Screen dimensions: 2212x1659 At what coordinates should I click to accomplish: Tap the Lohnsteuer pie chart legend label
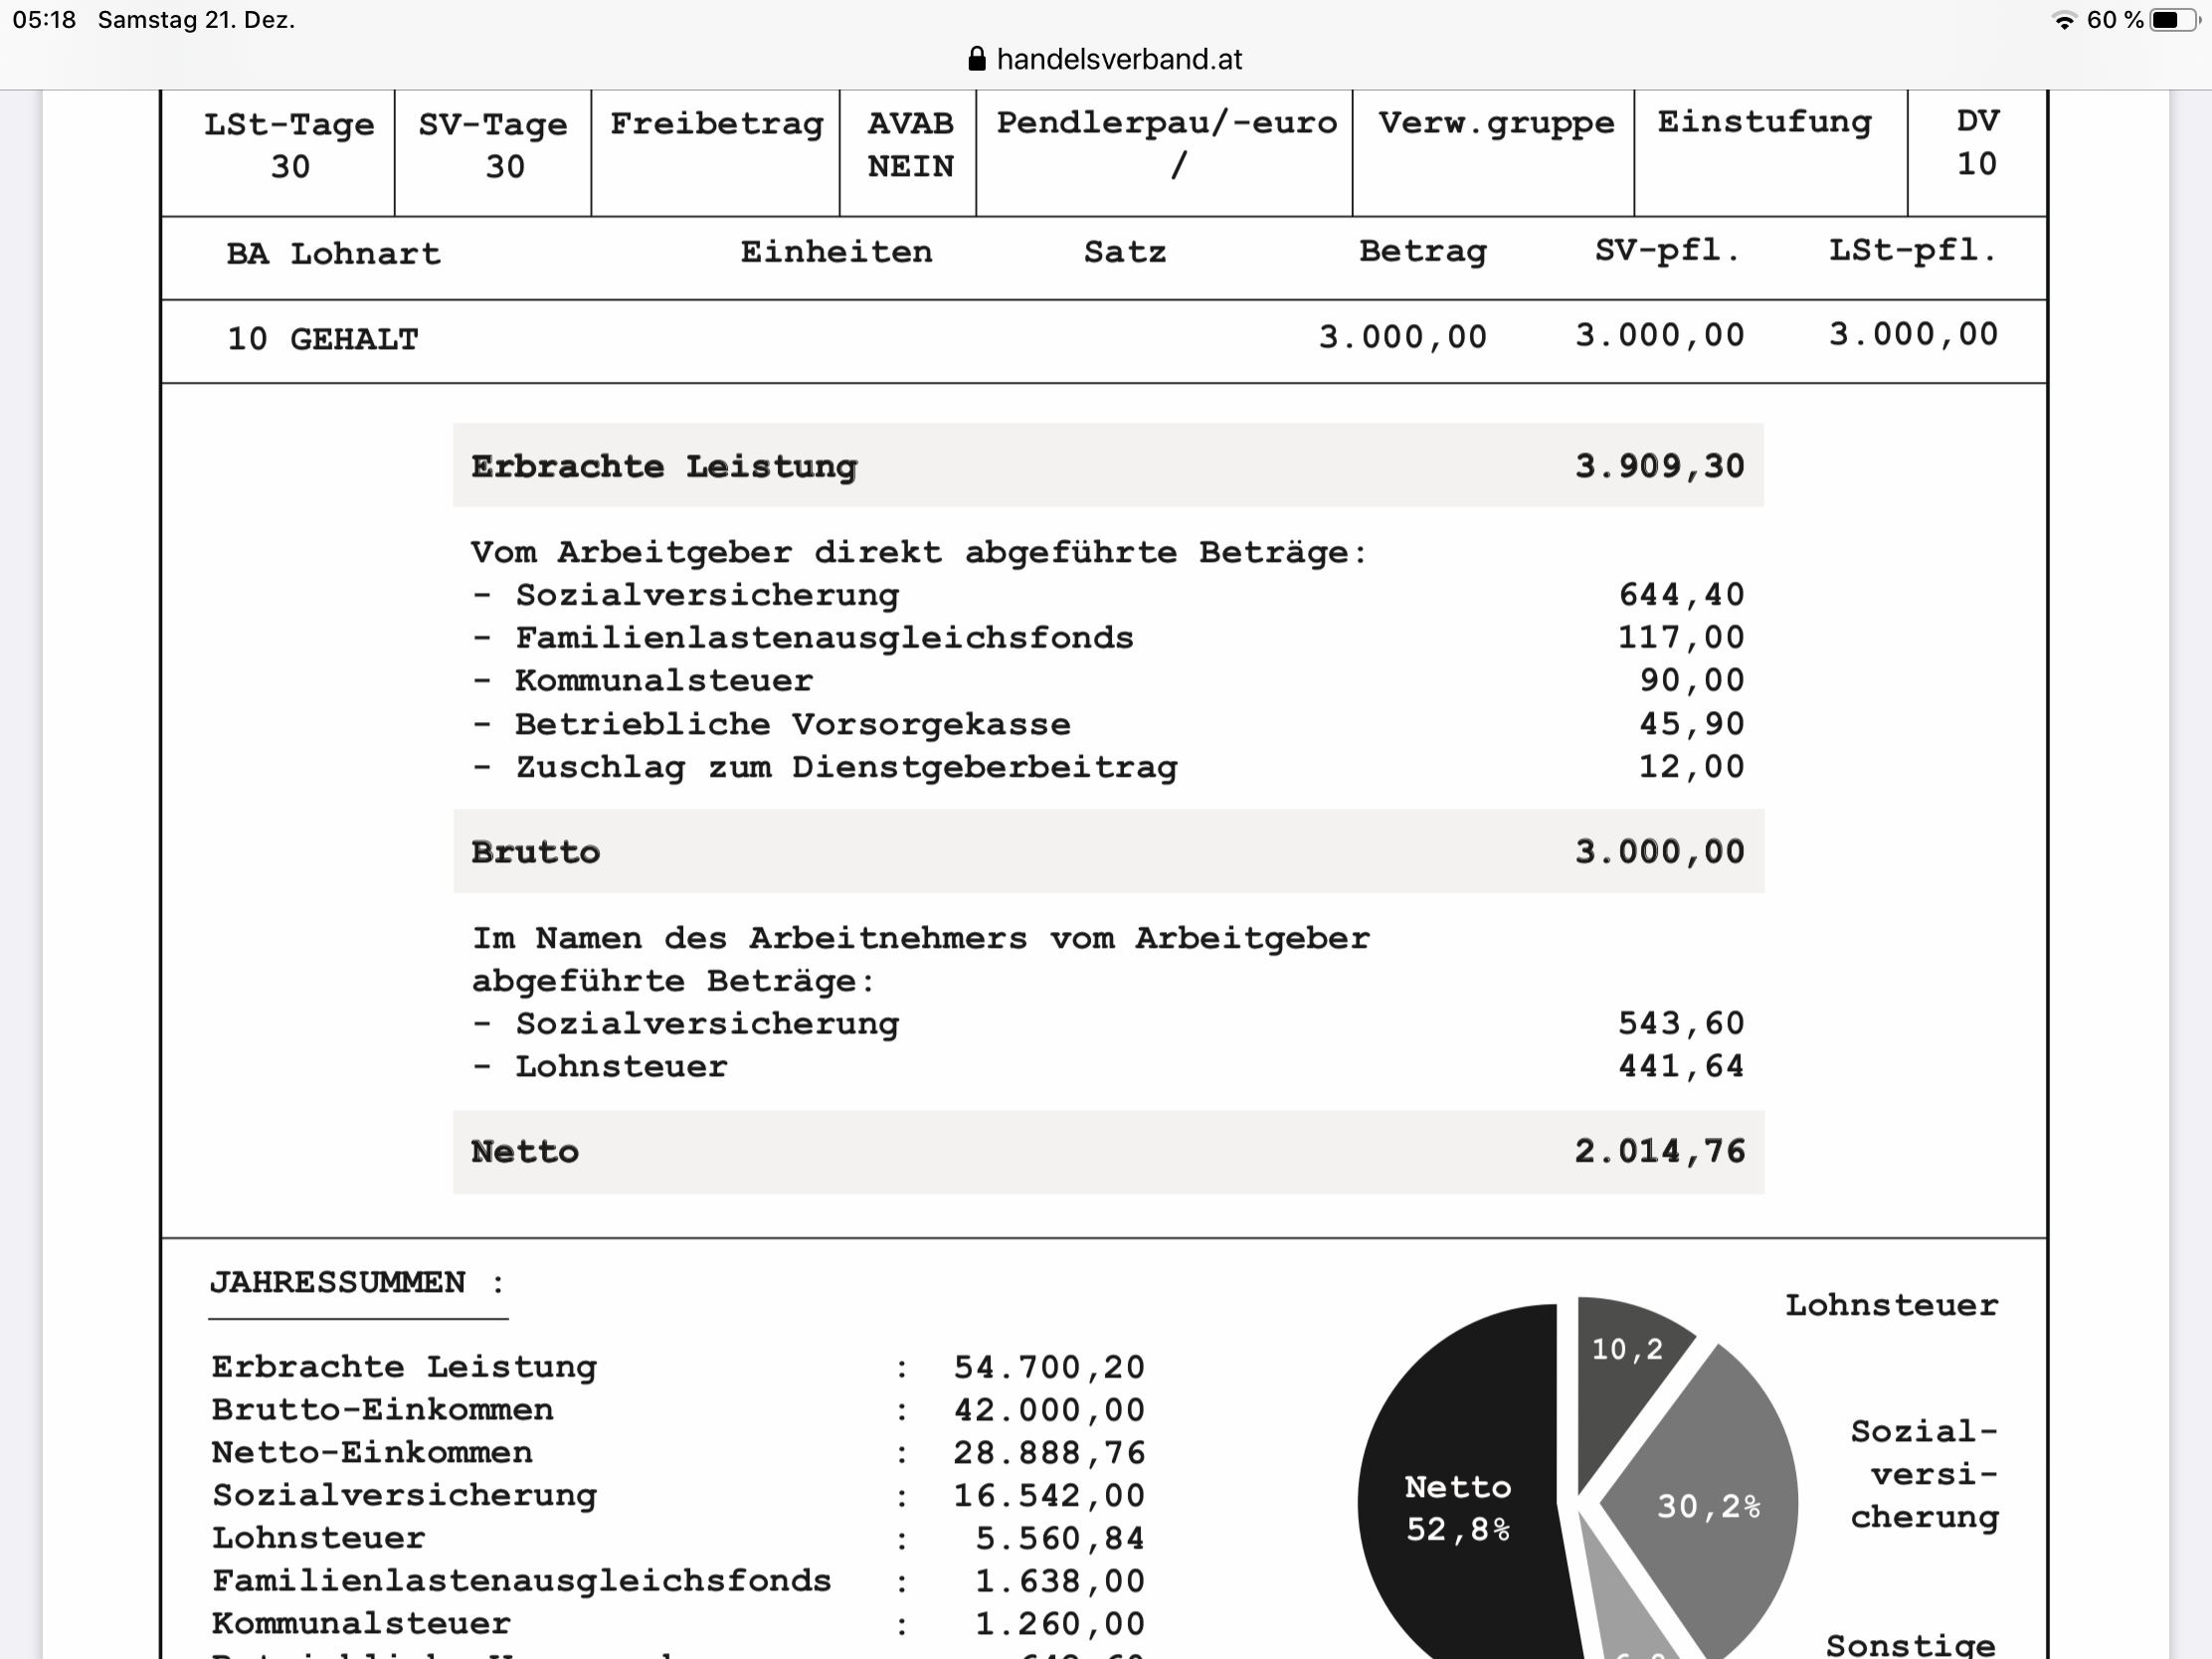point(1891,1305)
